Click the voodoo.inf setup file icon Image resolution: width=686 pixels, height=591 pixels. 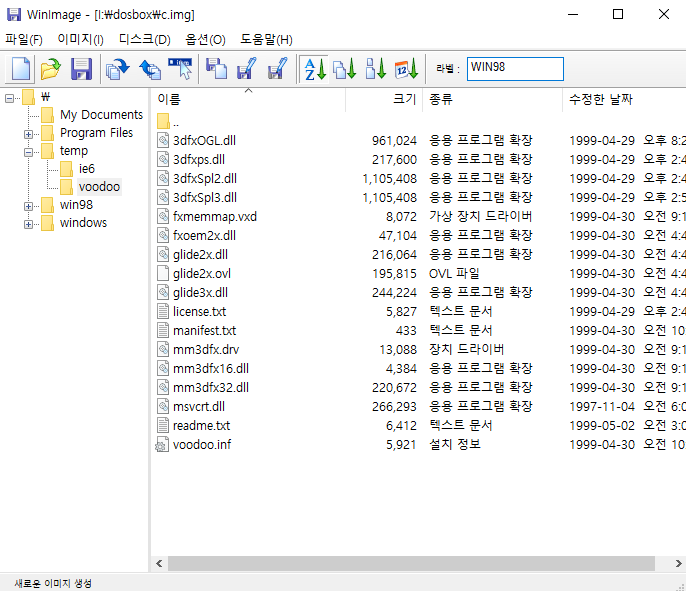tap(162, 444)
